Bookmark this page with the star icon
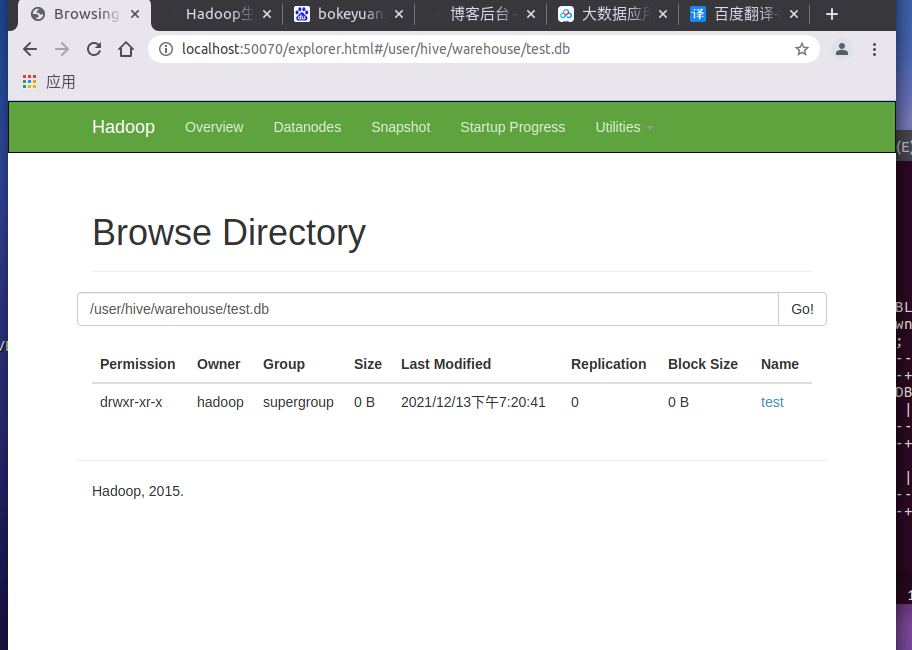 801,49
